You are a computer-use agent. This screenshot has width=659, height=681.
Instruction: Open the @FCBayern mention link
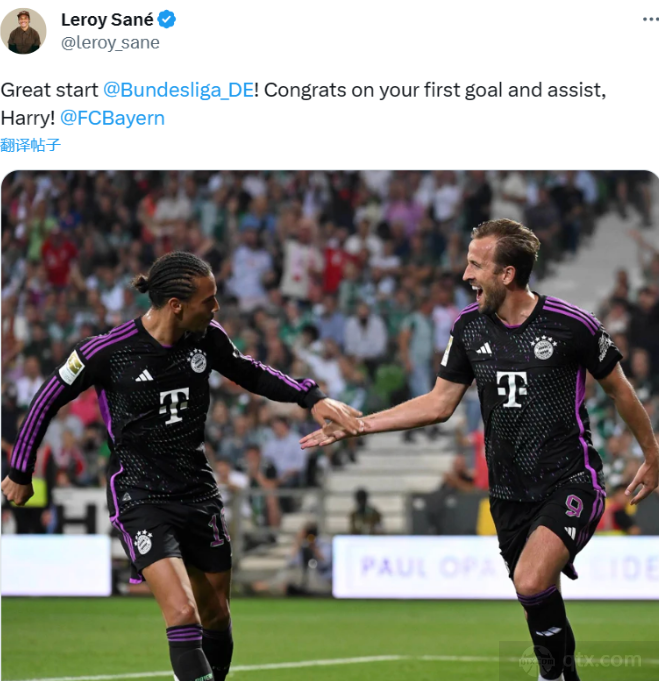(112, 118)
